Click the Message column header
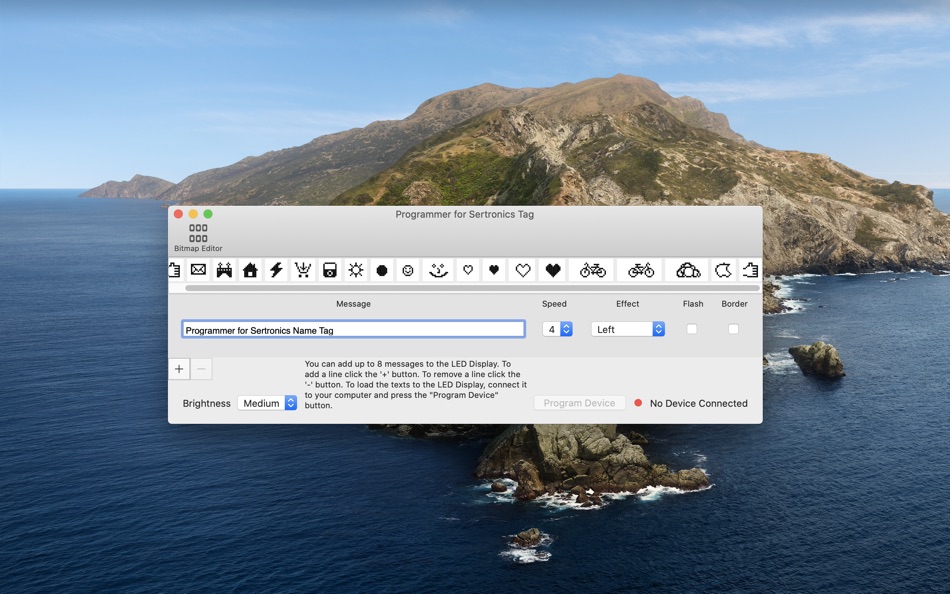The width and height of the screenshot is (950, 594). tap(353, 304)
